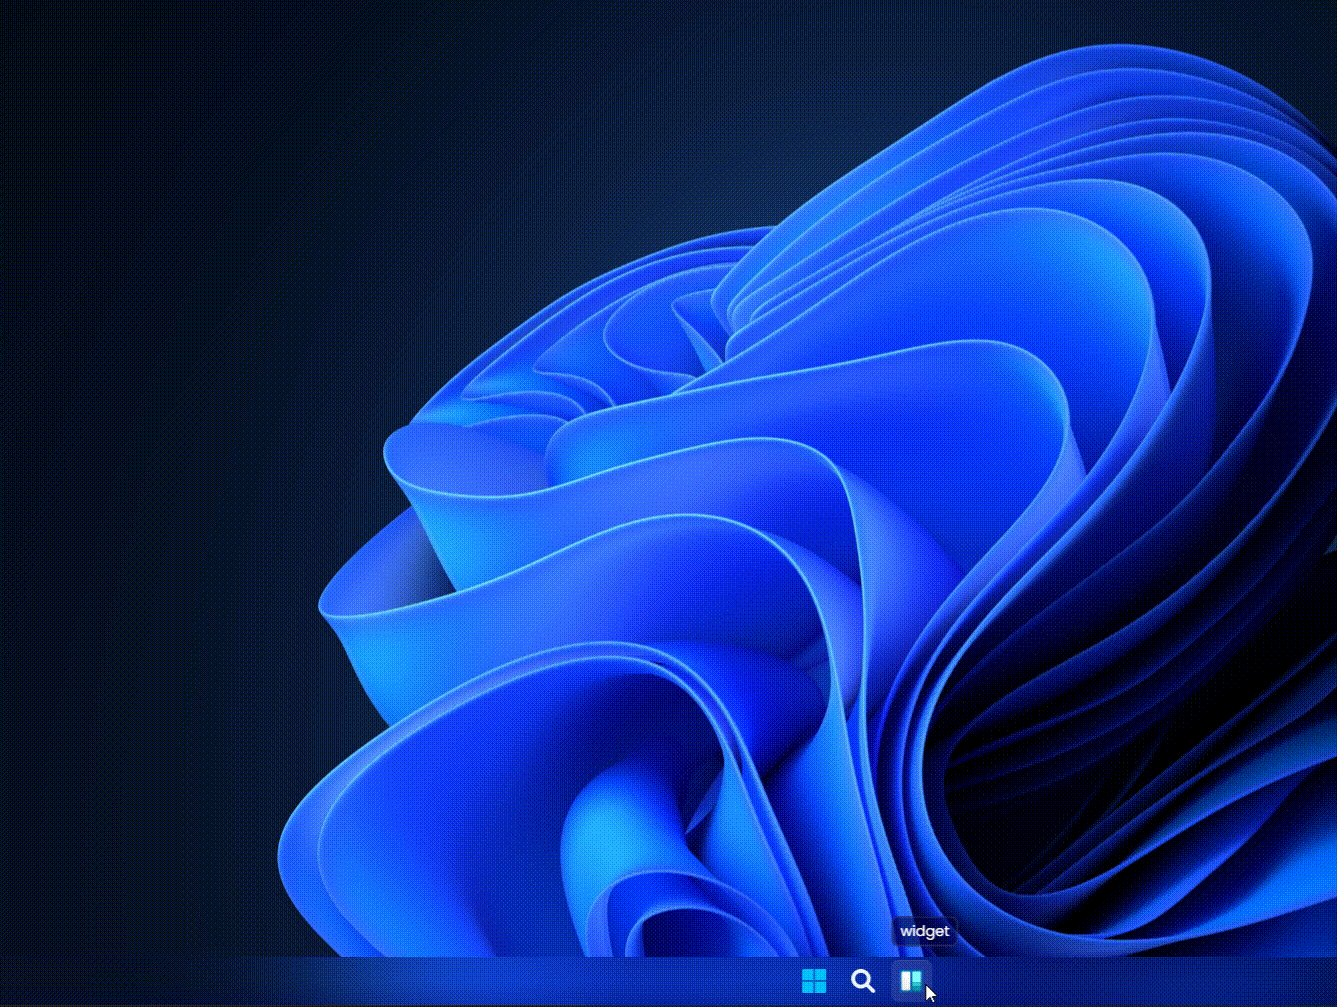Click the highlighted Widgets taskbar icon
1337x1007 pixels.
912,982
